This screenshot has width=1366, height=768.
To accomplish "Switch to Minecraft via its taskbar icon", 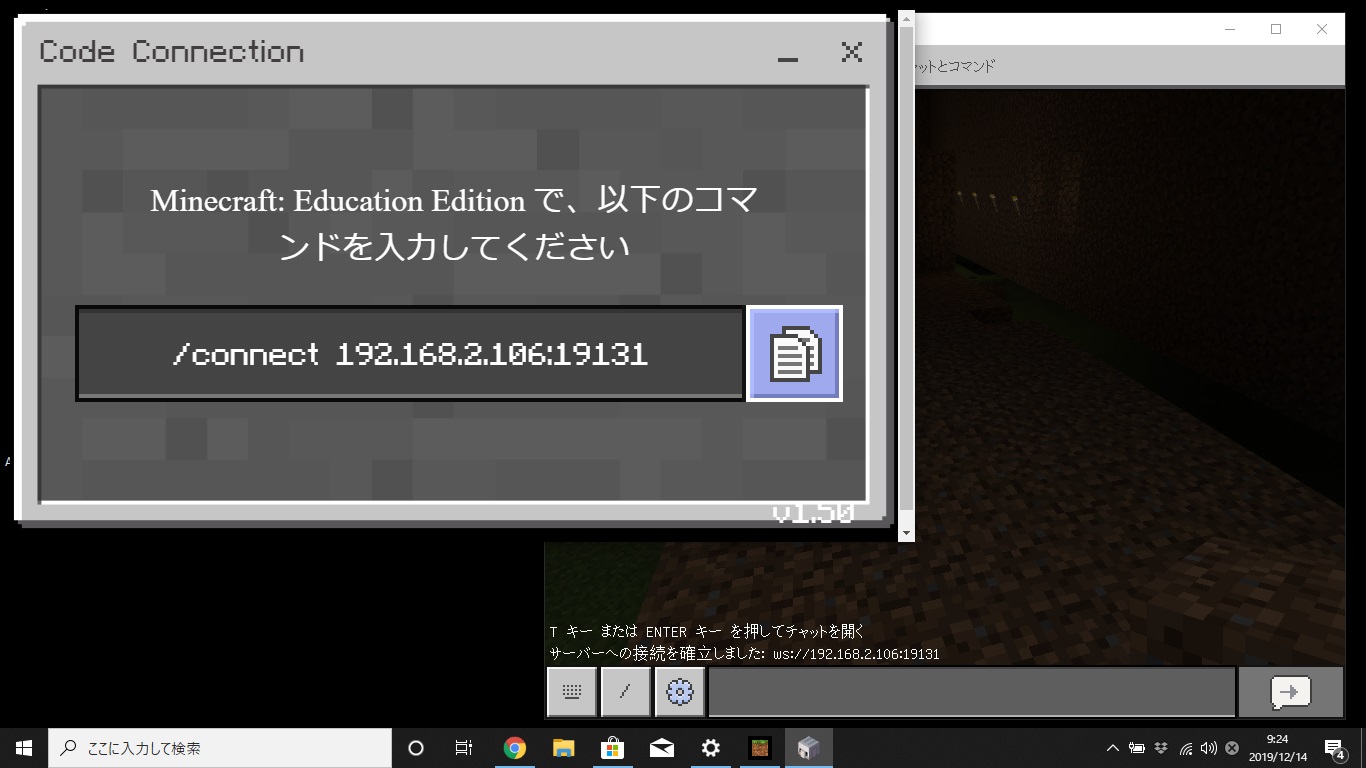I will (760, 748).
